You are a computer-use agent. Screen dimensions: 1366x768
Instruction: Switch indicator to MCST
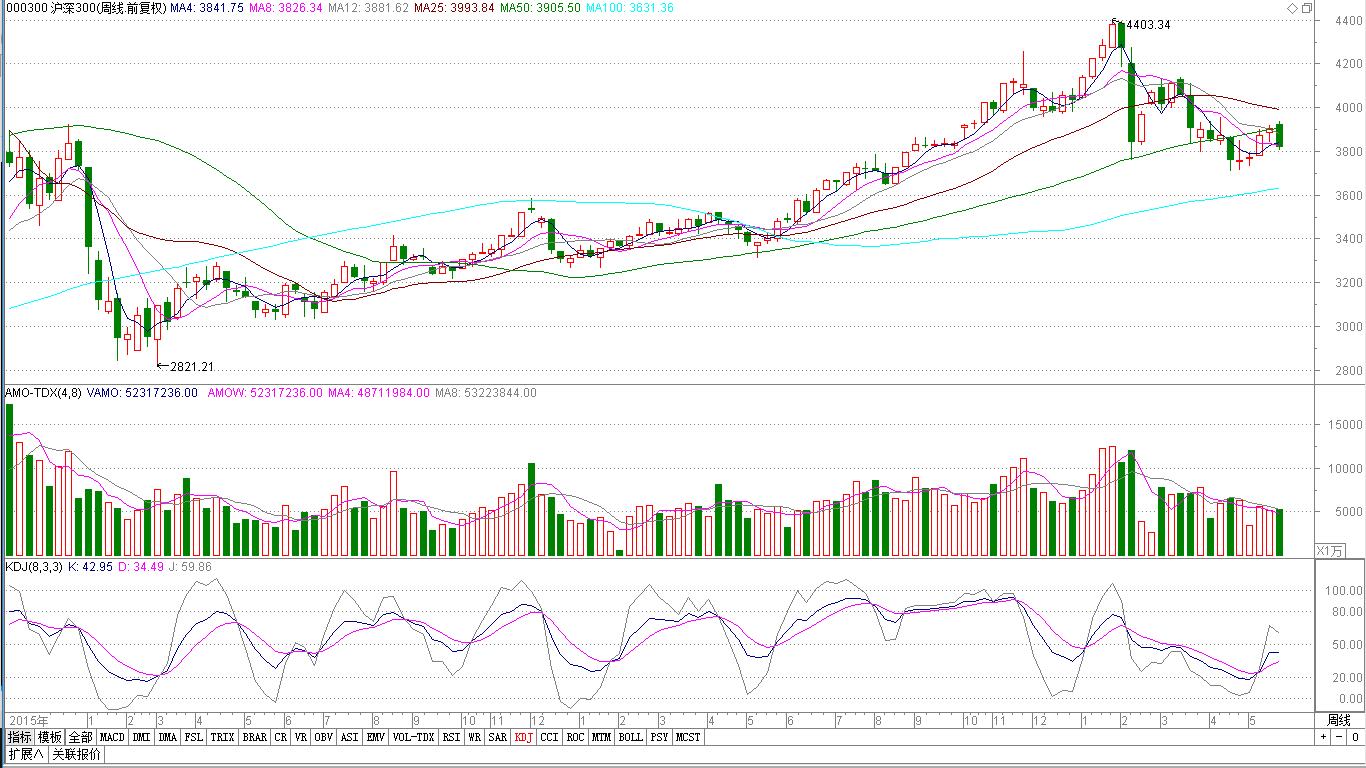click(x=688, y=737)
